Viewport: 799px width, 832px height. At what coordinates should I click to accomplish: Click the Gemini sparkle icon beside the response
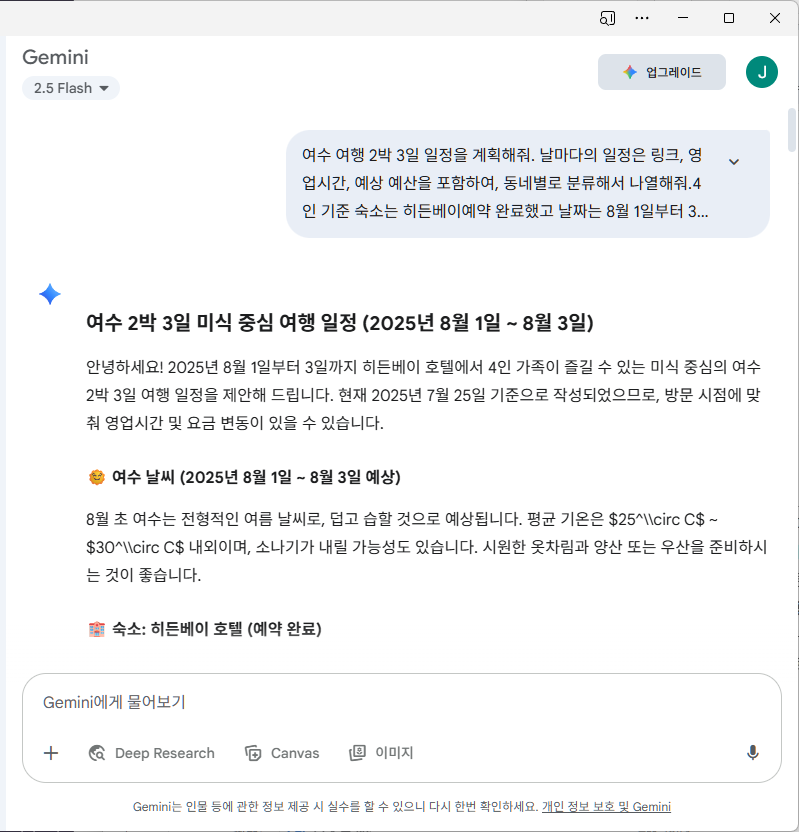(x=49, y=292)
